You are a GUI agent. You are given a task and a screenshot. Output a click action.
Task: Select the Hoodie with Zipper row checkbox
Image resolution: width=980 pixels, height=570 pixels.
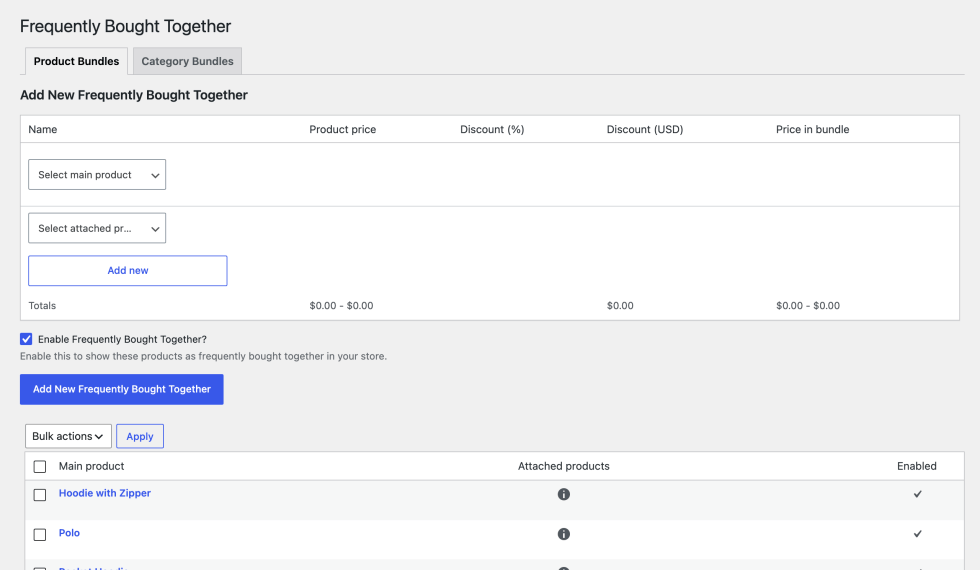(x=40, y=495)
